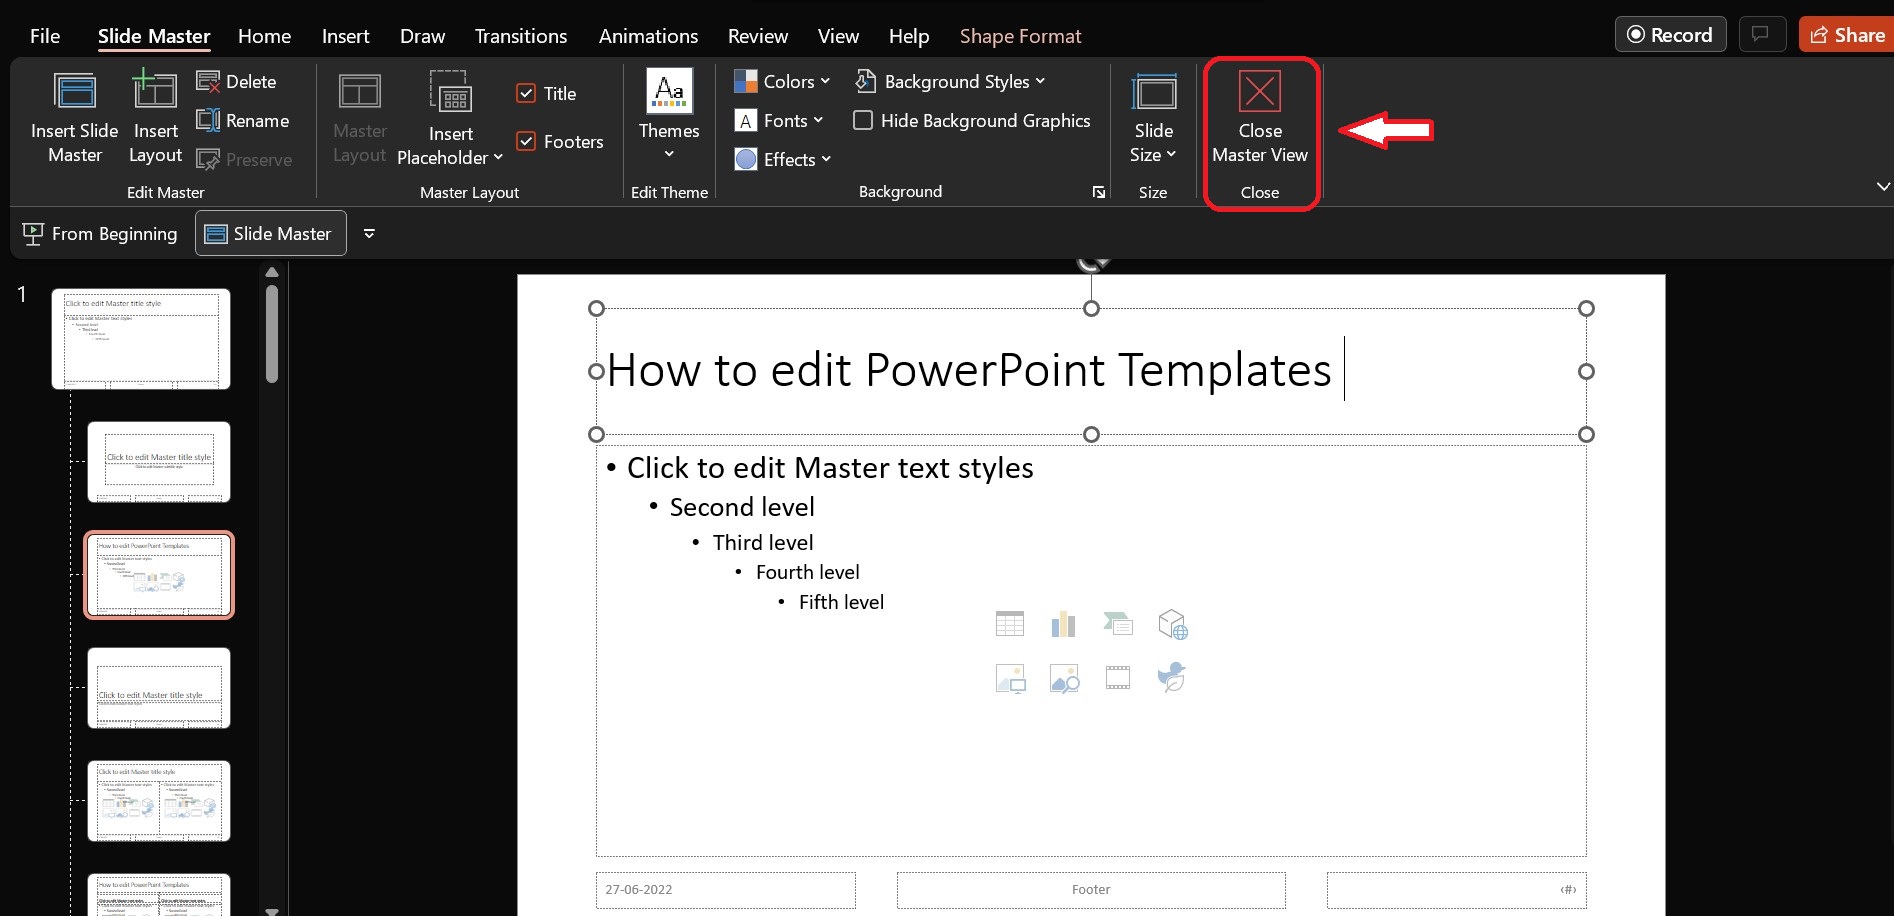Click the Stock Images placeholder icon
The width and height of the screenshot is (1894, 916).
(1064, 679)
